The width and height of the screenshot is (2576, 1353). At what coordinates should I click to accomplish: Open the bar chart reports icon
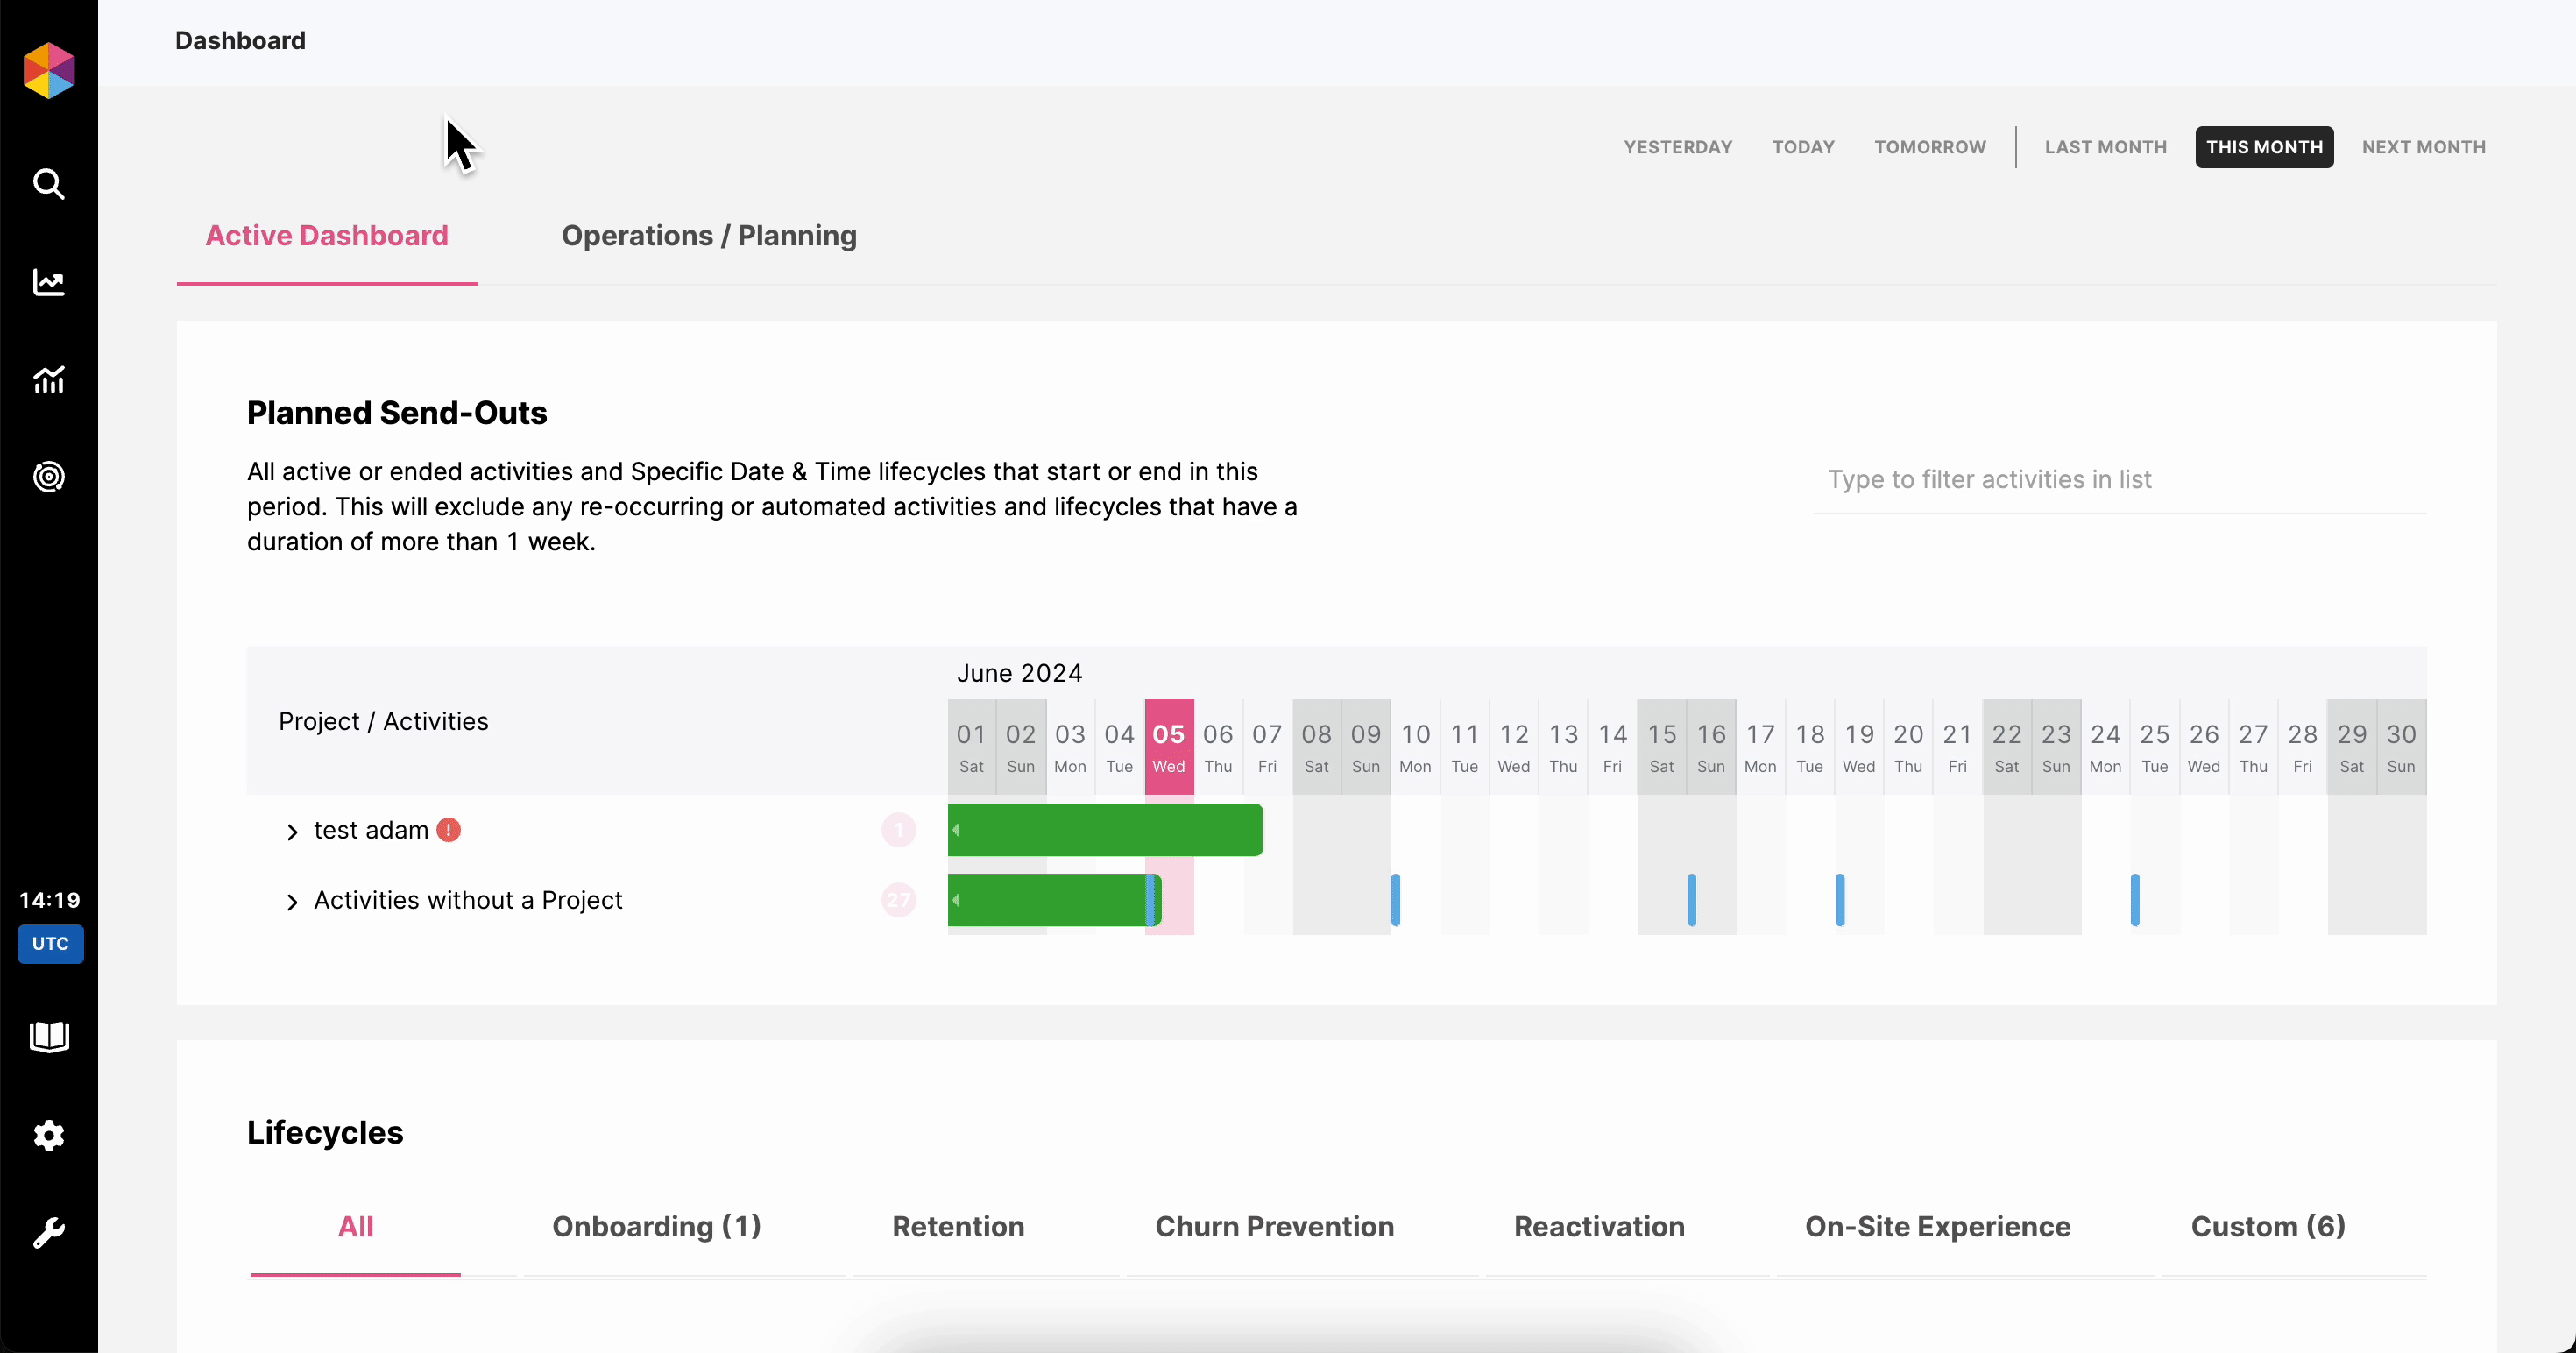point(49,380)
